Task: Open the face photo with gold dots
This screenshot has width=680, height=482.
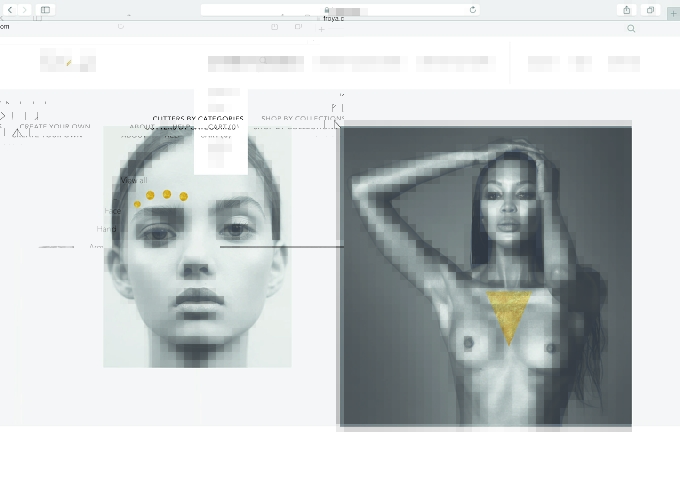Action: [x=197, y=247]
